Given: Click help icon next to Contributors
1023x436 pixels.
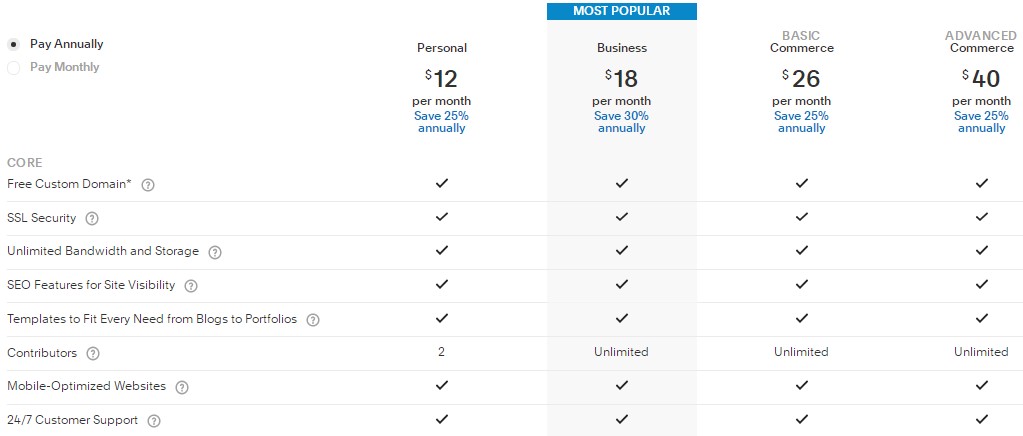Looking at the screenshot, I should tap(93, 354).
